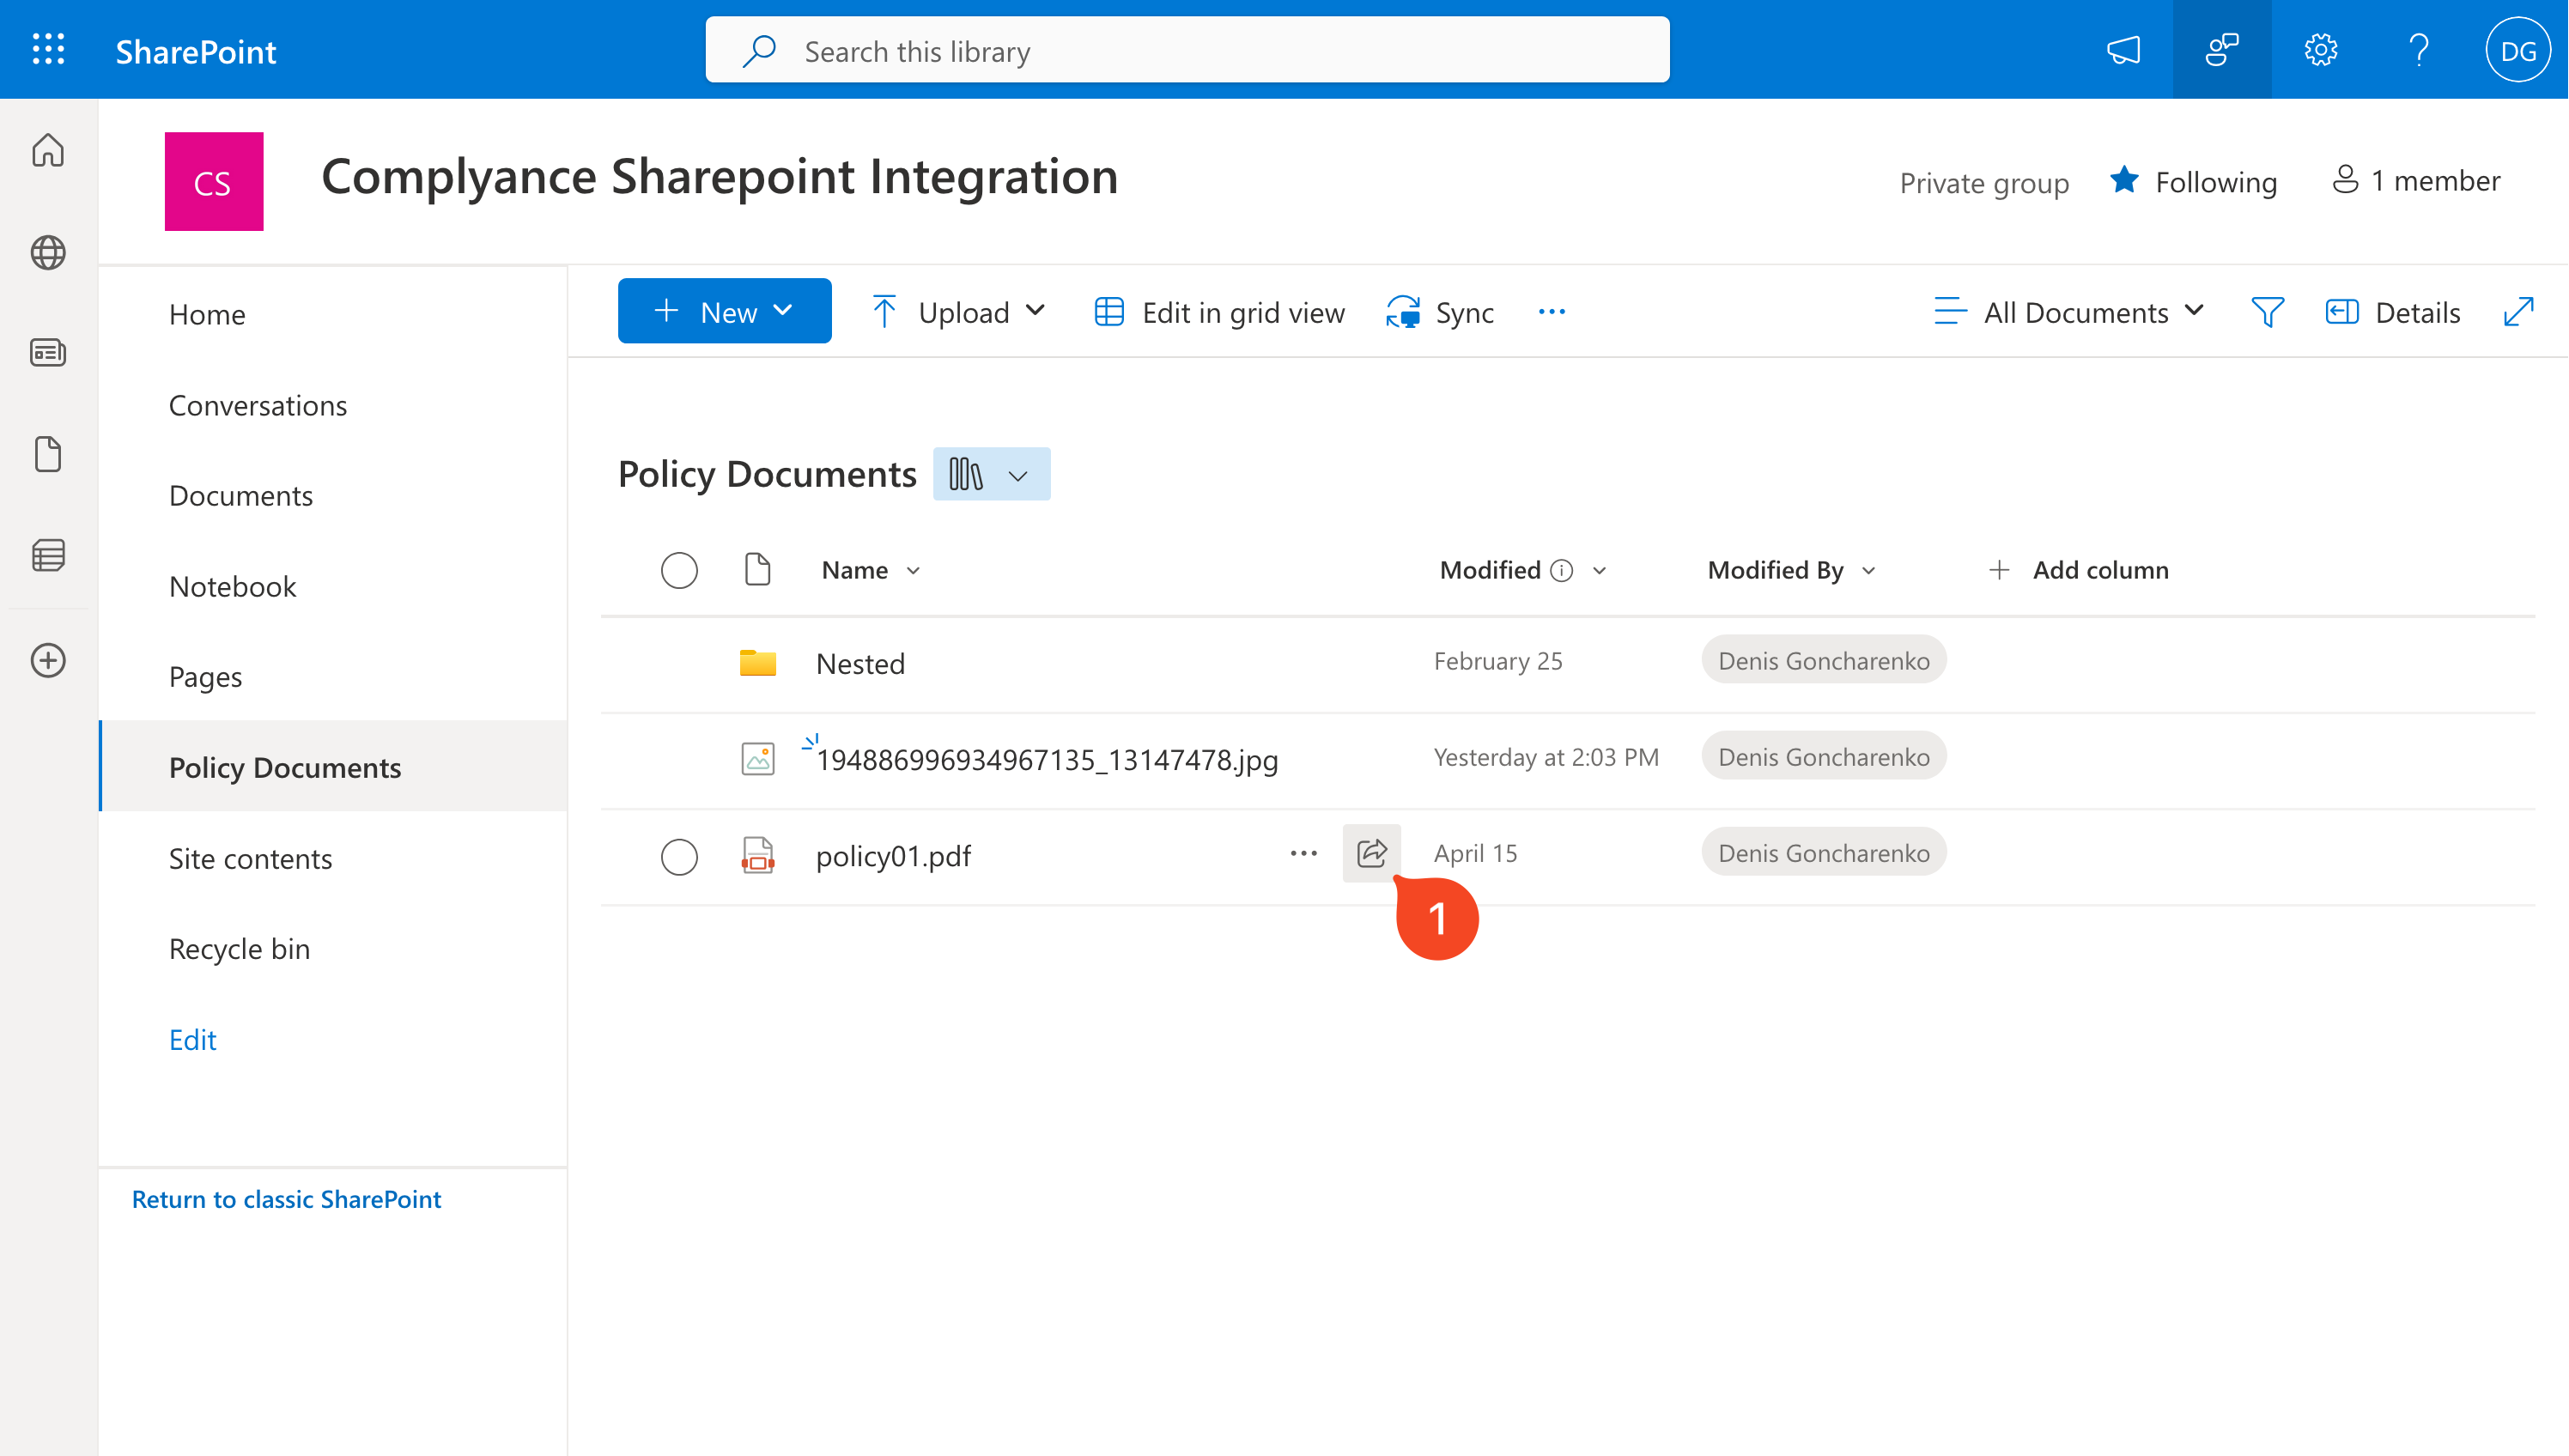Open more actions ellipsis for policy01.pdf
Screen dimensions: 2569x1456
[x=1303, y=853]
